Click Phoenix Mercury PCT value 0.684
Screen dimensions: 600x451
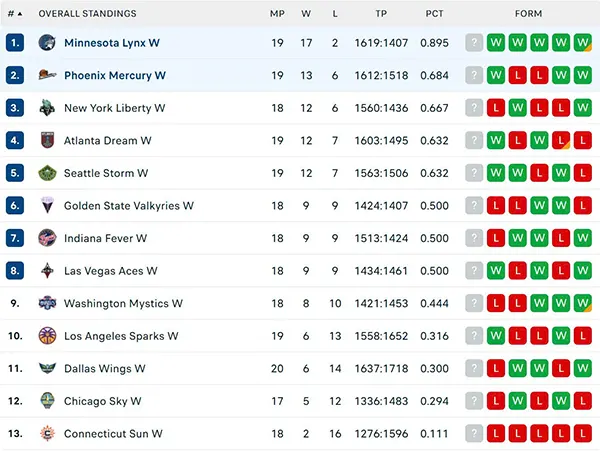434,75
